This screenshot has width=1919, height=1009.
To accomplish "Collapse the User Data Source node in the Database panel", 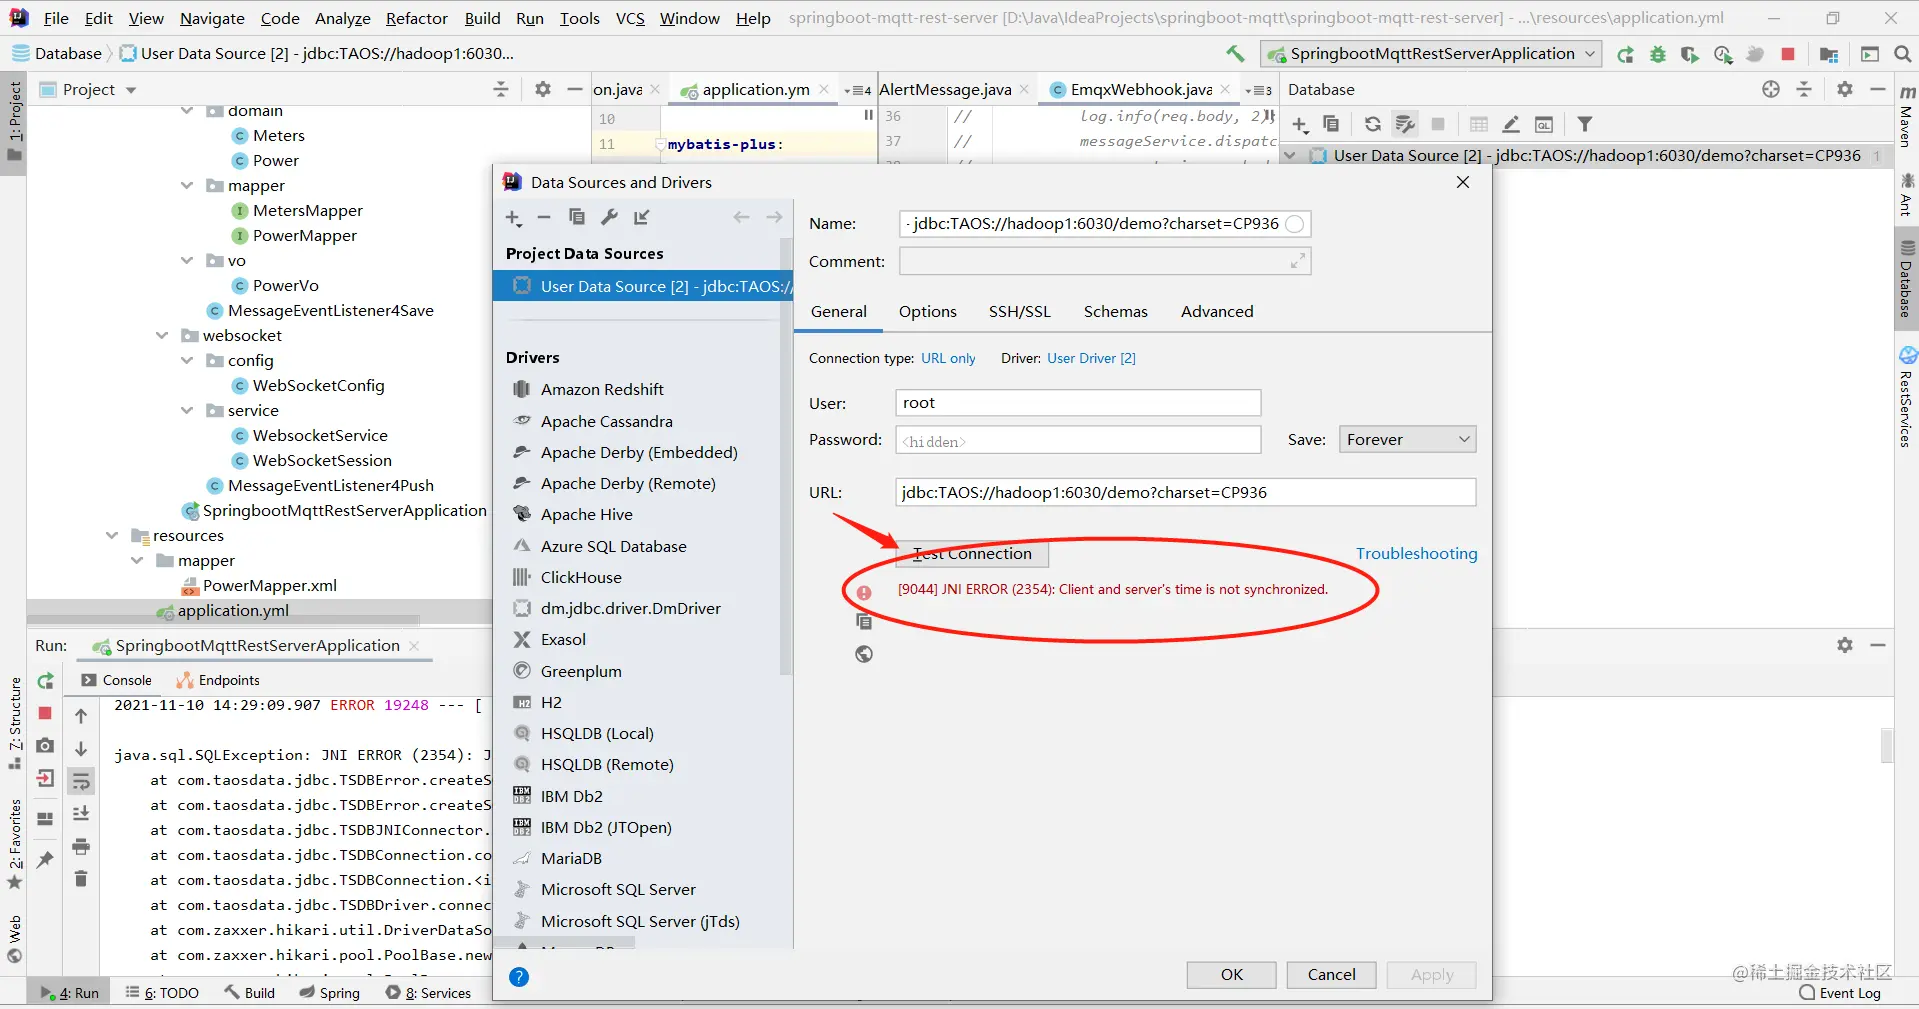I will coord(1290,155).
